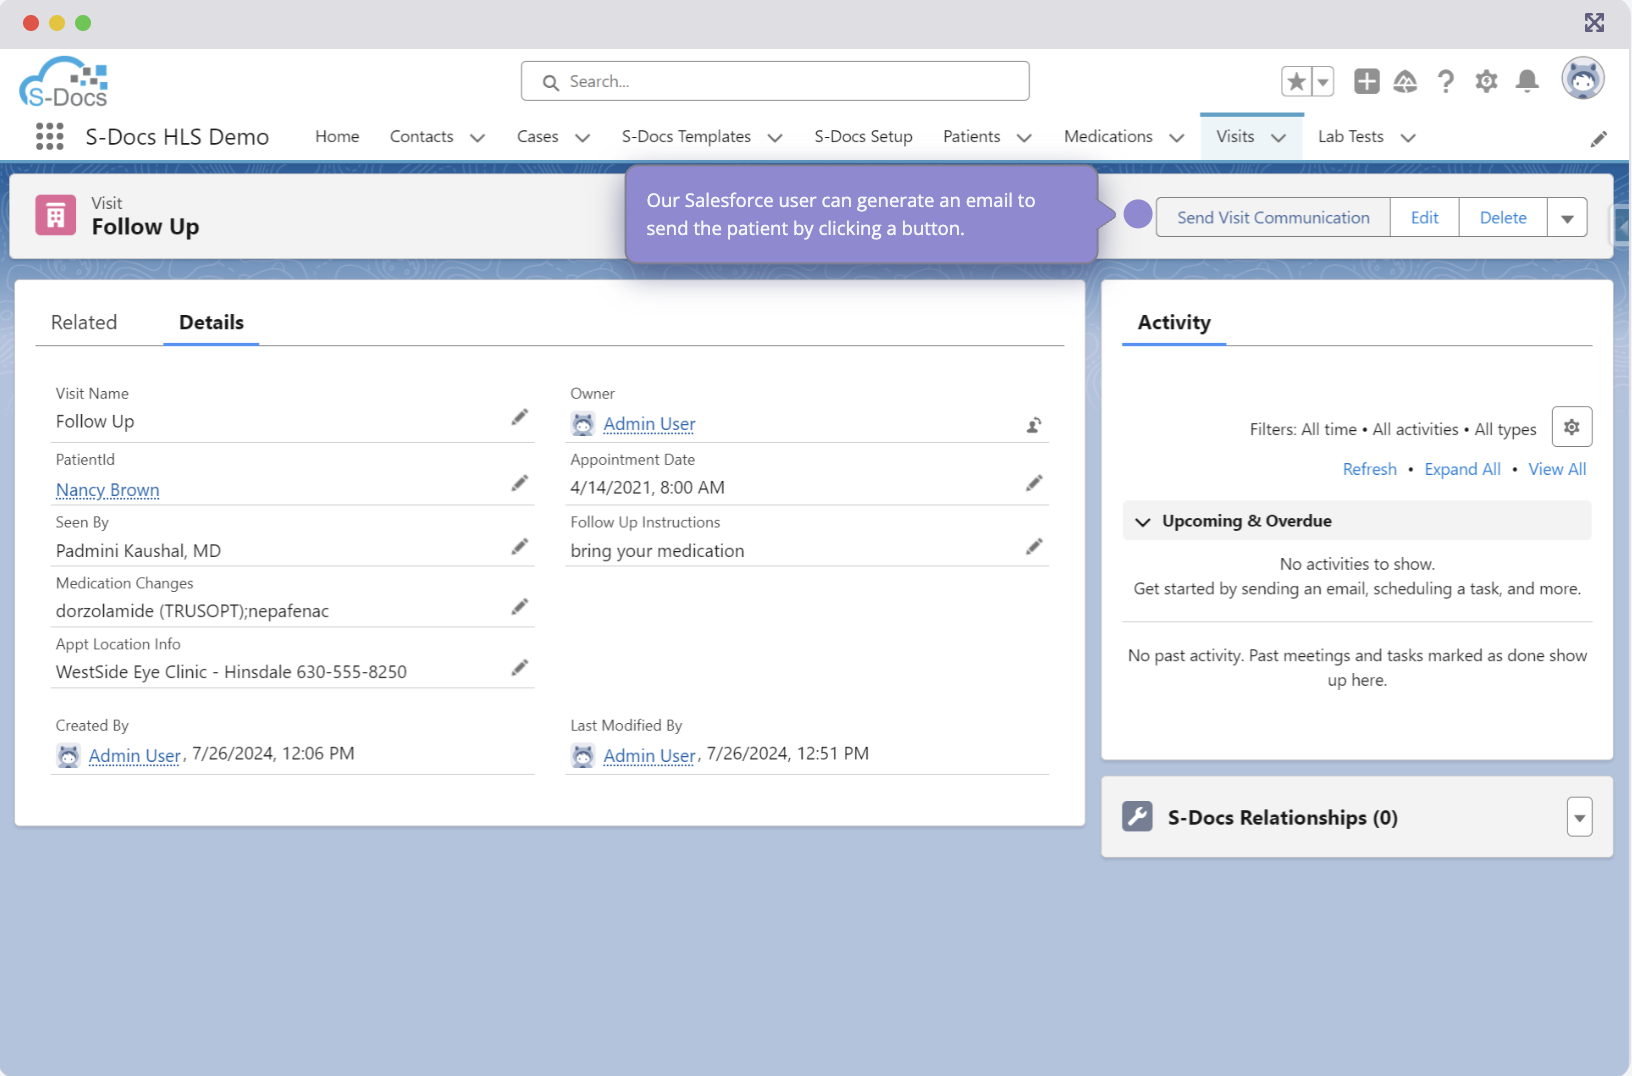Click the S-Docs Relationships (0) header
The width and height of the screenshot is (1632, 1076).
(1282, 818)
